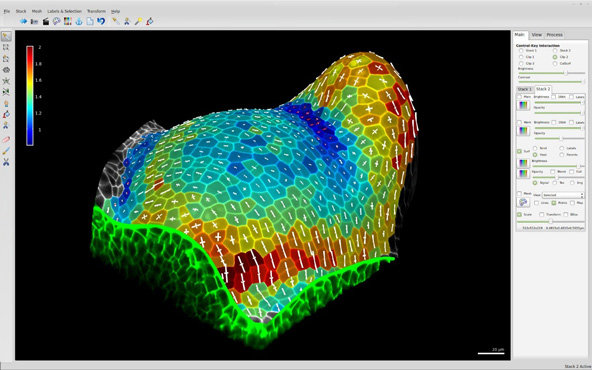Click the paint bucket icon in the top toolbar

click(150, 22)
